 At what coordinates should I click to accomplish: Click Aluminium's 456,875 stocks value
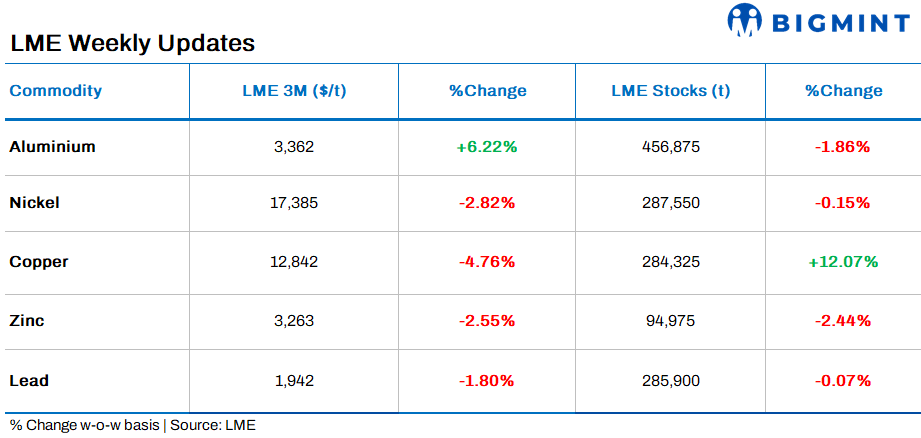point(670,147)
